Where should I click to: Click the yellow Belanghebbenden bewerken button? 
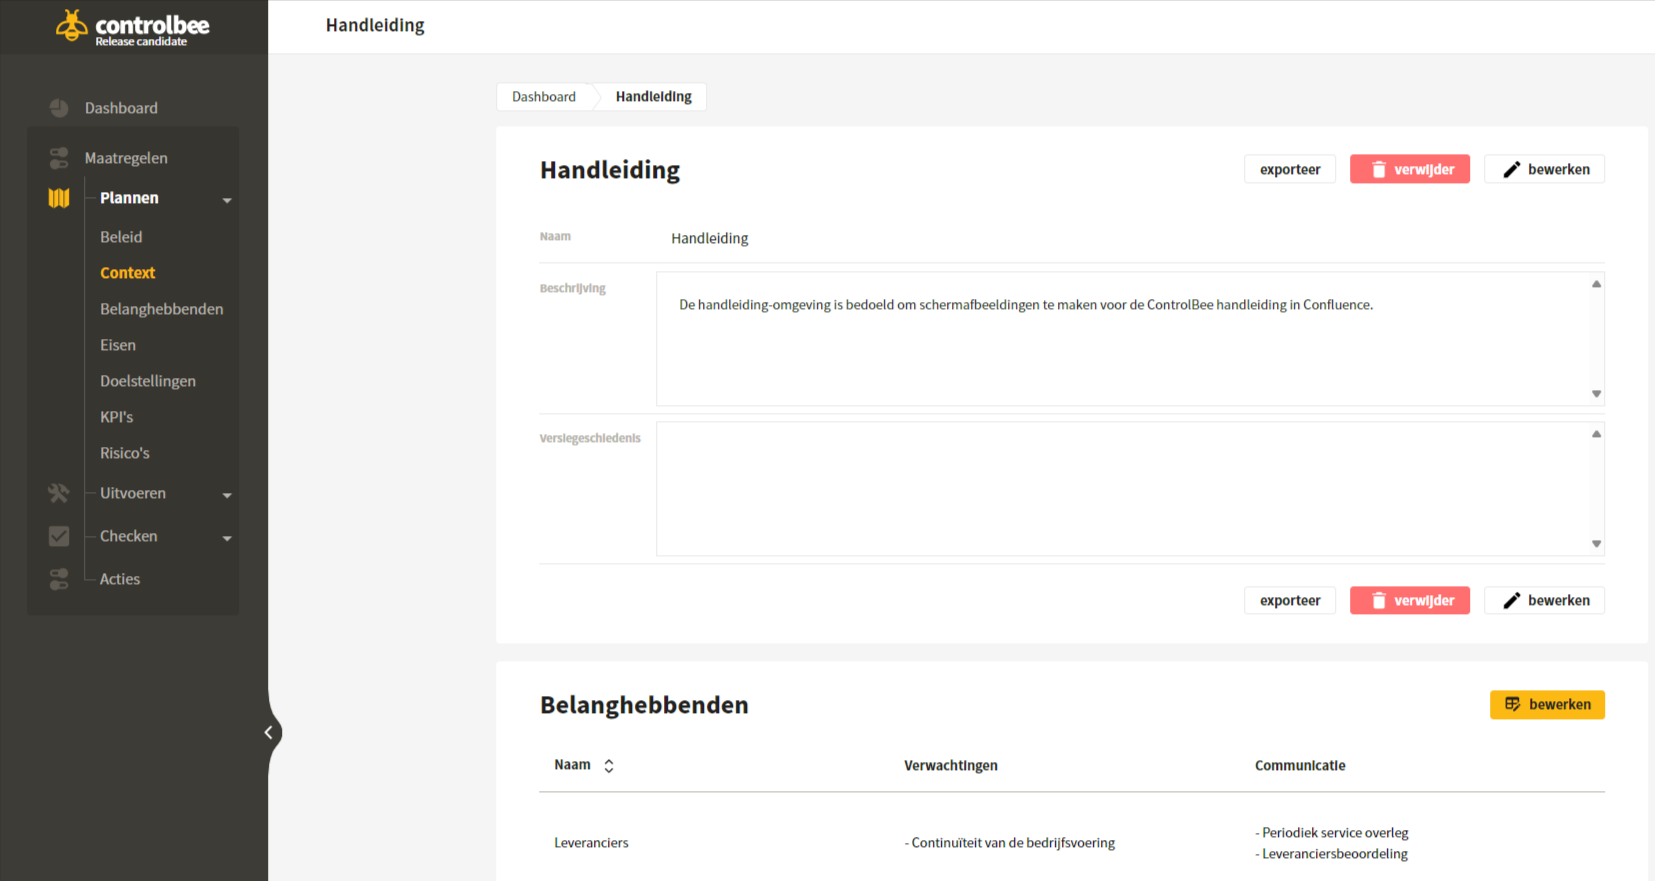point(1547,705)
